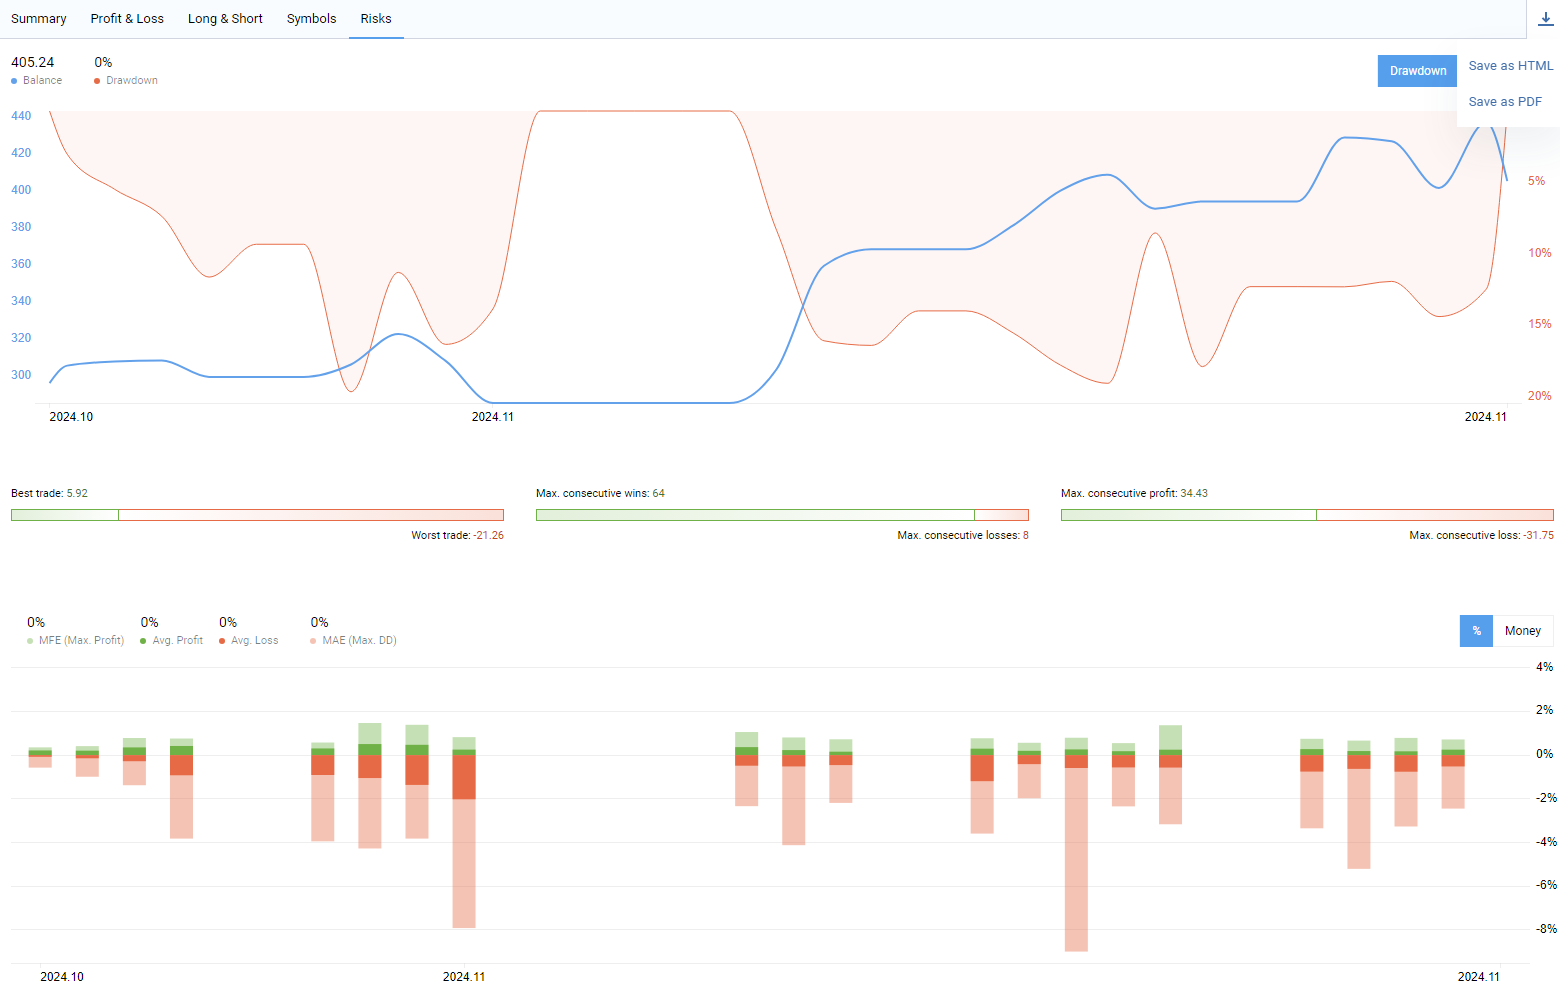Click the blue Balance legend dot
The image size is (1560, 988).
click(x=14, y=81)
